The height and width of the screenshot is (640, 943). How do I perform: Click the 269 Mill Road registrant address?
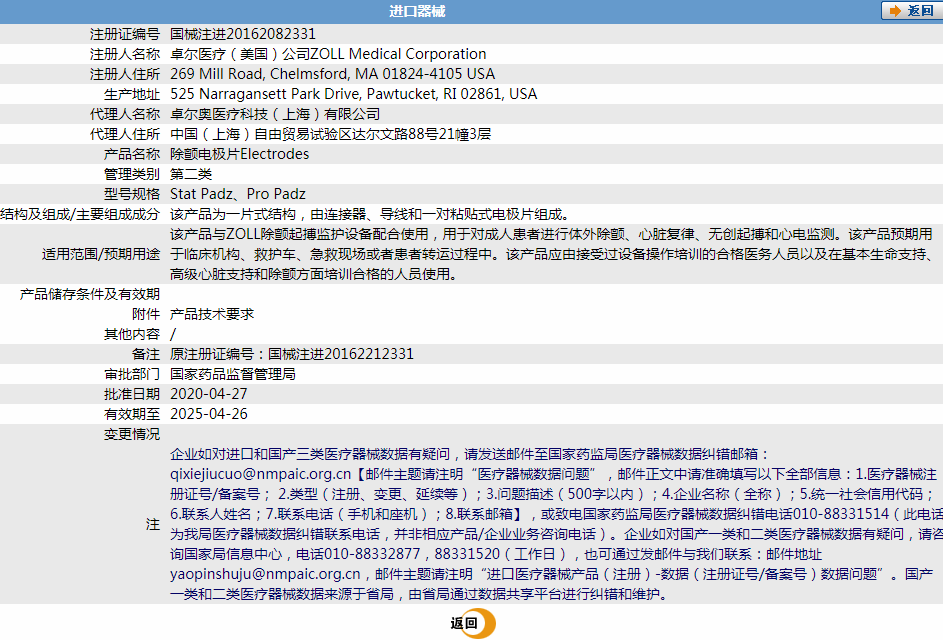pos(332,74)
